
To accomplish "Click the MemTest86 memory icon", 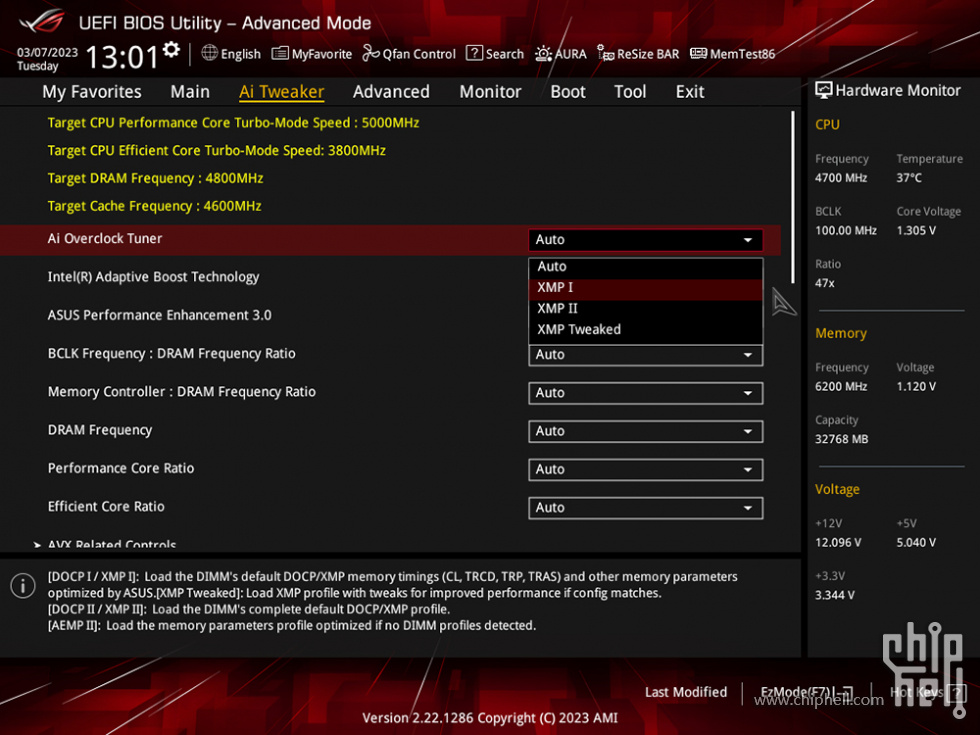I will click(x=698, y=54).
